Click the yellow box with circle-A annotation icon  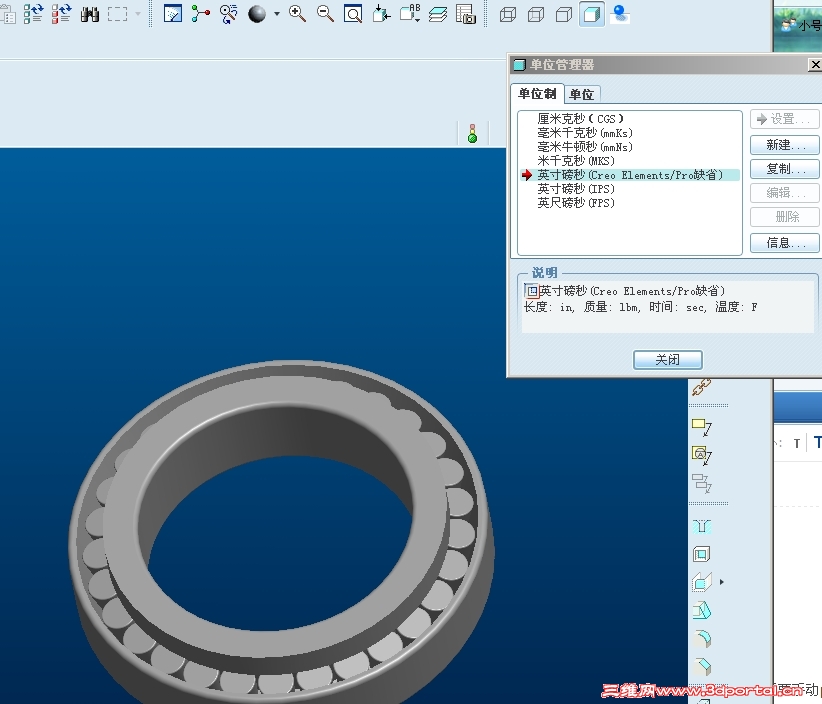tap(701, 454)
